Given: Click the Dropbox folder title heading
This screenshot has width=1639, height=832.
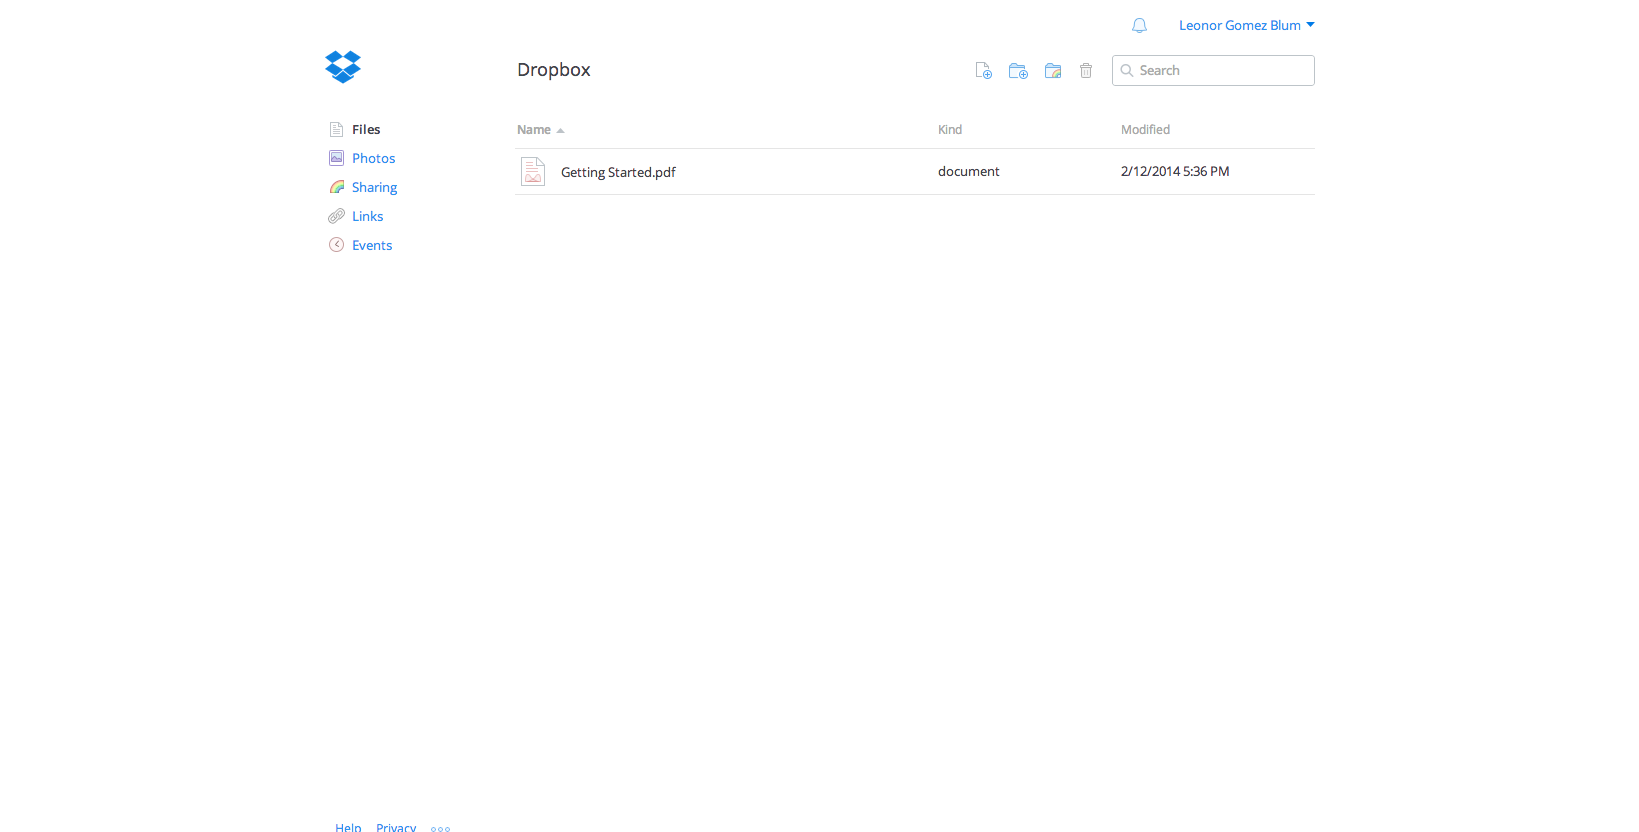Looking at the screenshot, I should pos(554,70).
